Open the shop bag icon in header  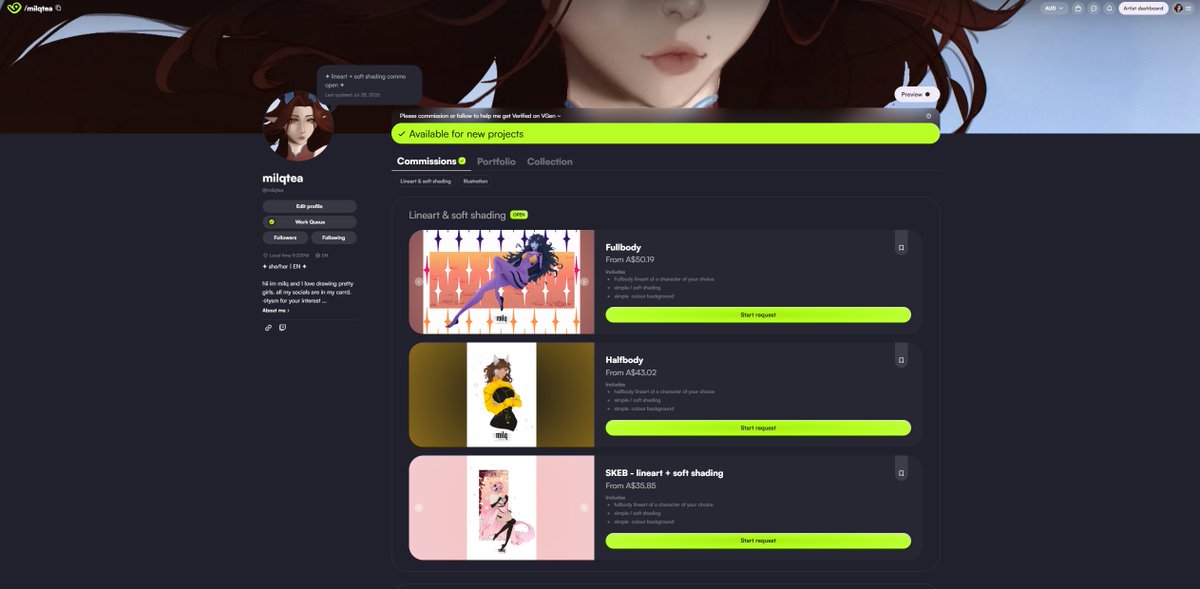point(1078,8)
